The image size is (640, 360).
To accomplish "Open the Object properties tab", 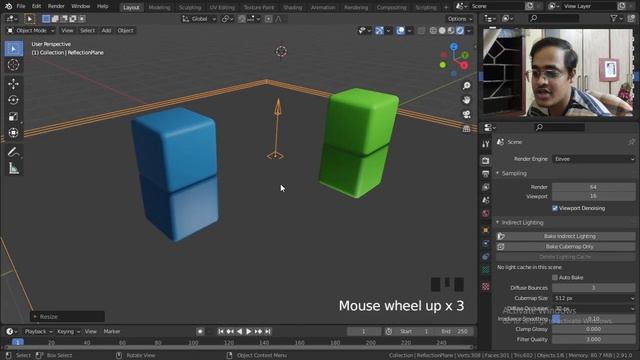I will pyautogui.click(x=485, y=230).
